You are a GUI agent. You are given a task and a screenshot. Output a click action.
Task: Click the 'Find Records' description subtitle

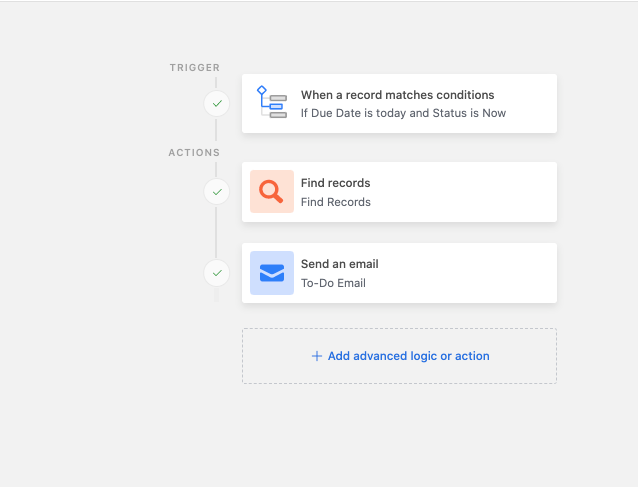pos(336,202)
